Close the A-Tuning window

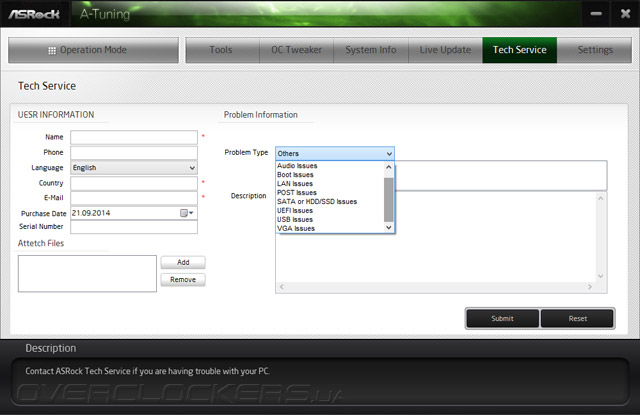625,14
